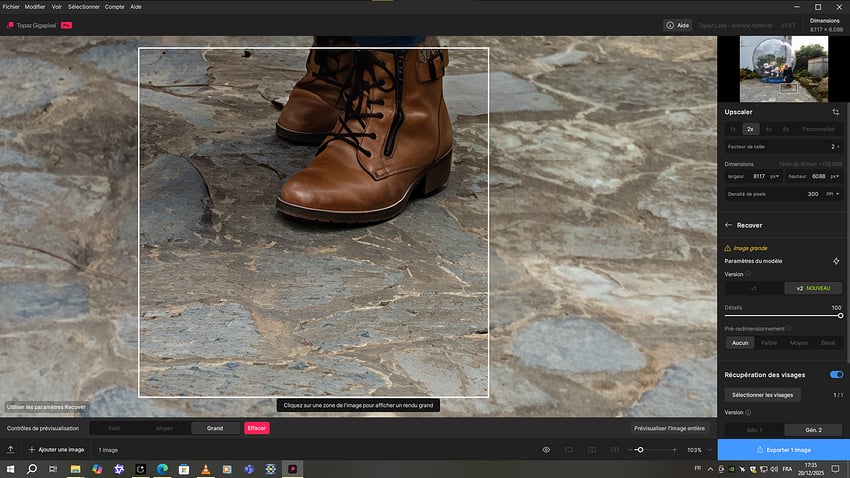Expand the zoom percentage dropdown
This screenshot has width=850, height=478.
(x=706, y=450)
